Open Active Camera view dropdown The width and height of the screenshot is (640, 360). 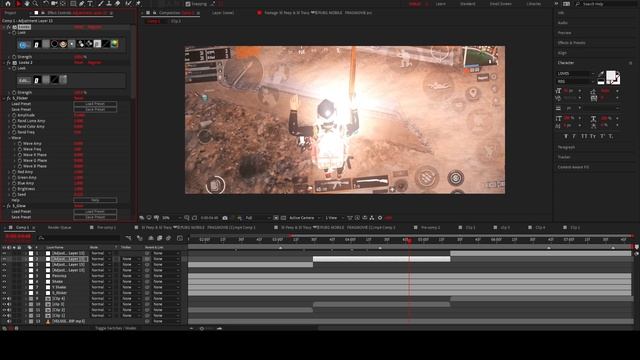(304, 218)
